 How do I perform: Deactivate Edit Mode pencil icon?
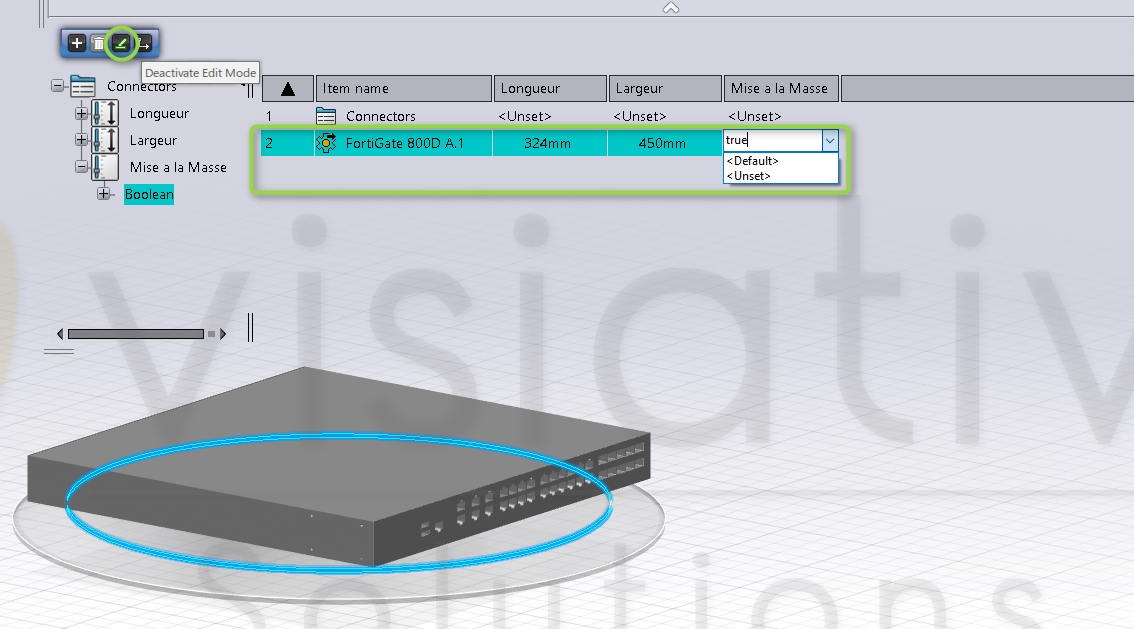click(x=122, y=43)
